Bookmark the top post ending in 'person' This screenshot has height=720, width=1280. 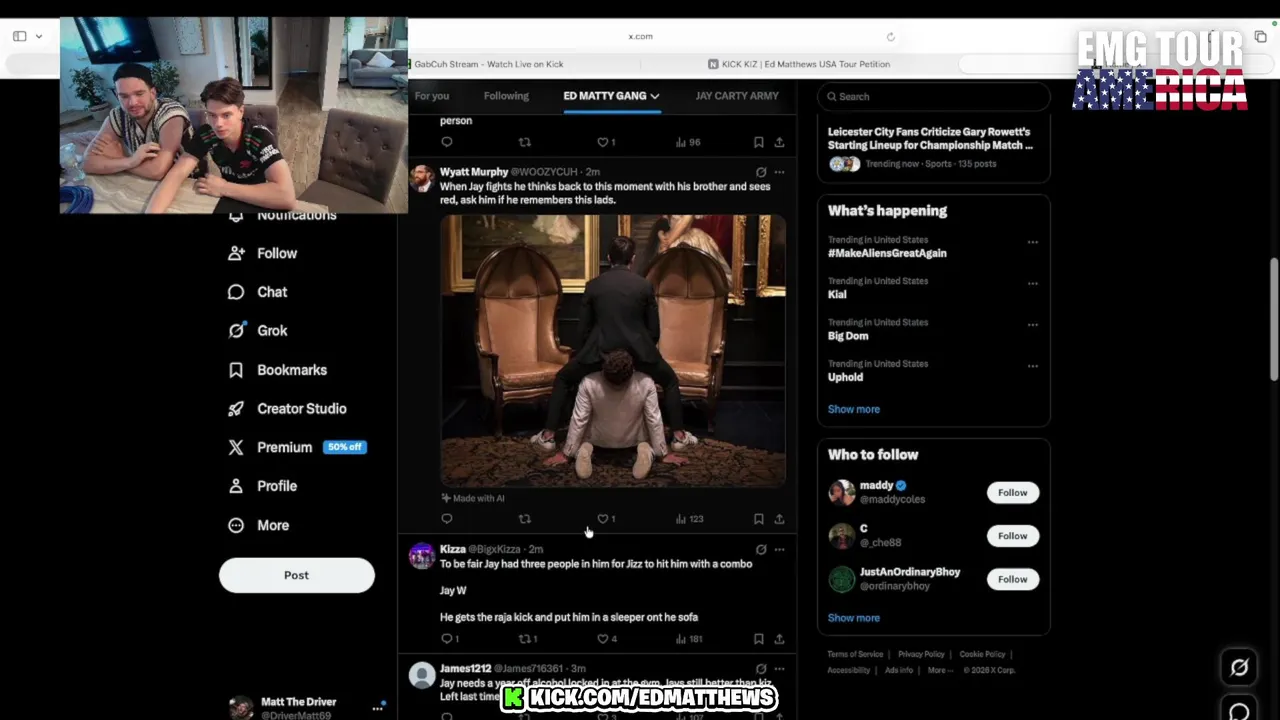click(759, 142)
